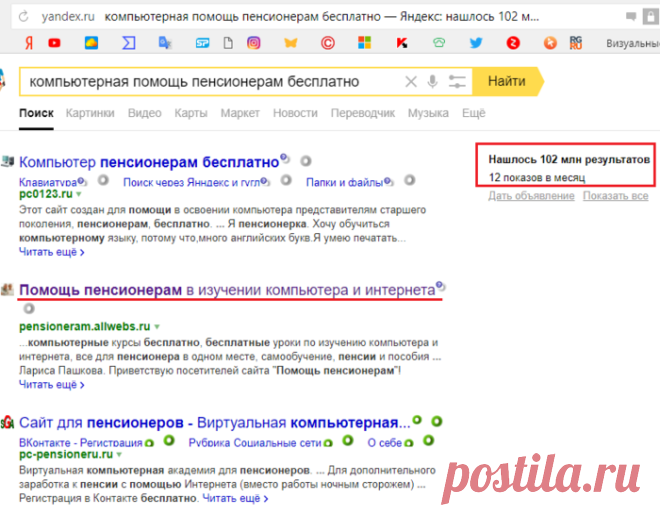
Task: Switch to the Картинки tab
Action: click(x=90, y=113)
